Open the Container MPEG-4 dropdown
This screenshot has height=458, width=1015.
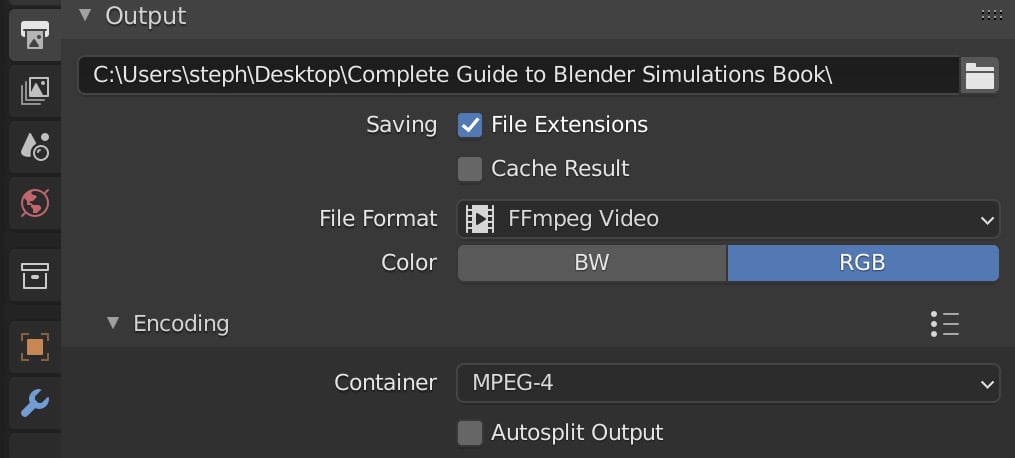728,384
